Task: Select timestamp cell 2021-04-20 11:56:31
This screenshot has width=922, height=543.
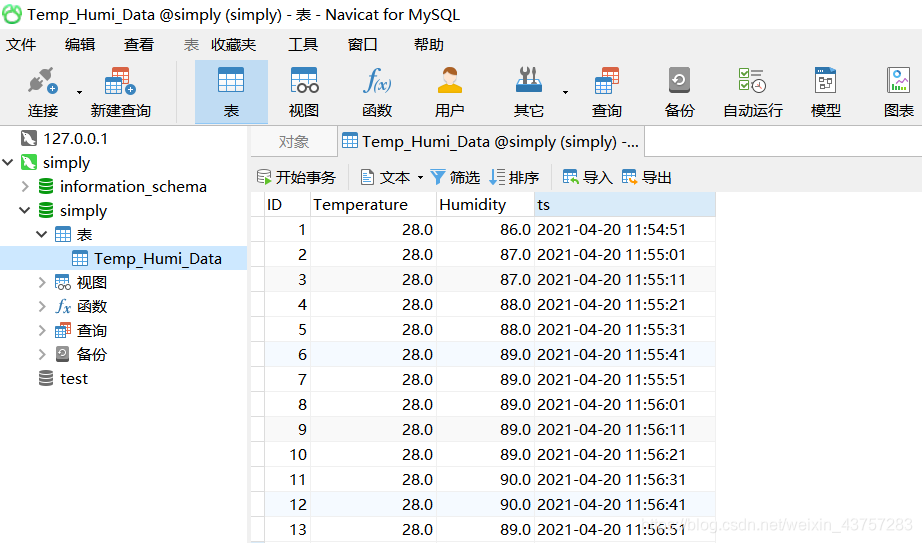Action: (624, 480)
